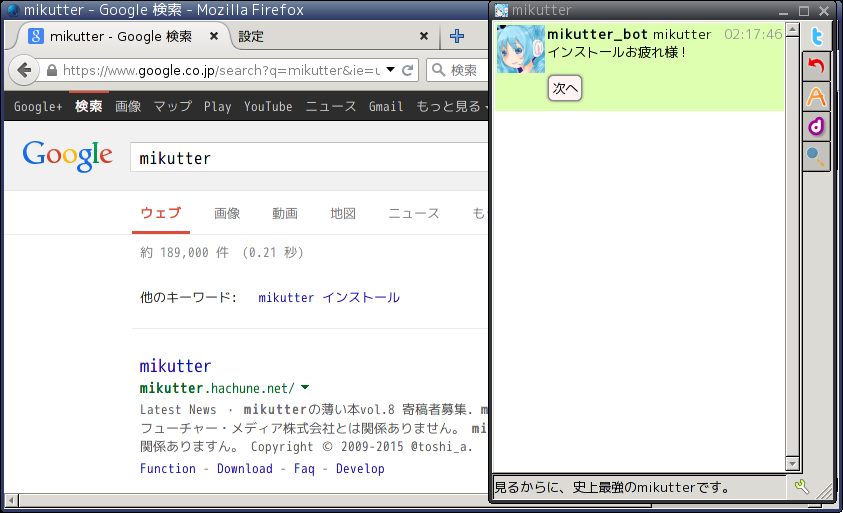Image resolution: width=843 pixels, height=513 pixels.
Task: Click the 次へ button in mikutter
Action: (x=565, y=88)
